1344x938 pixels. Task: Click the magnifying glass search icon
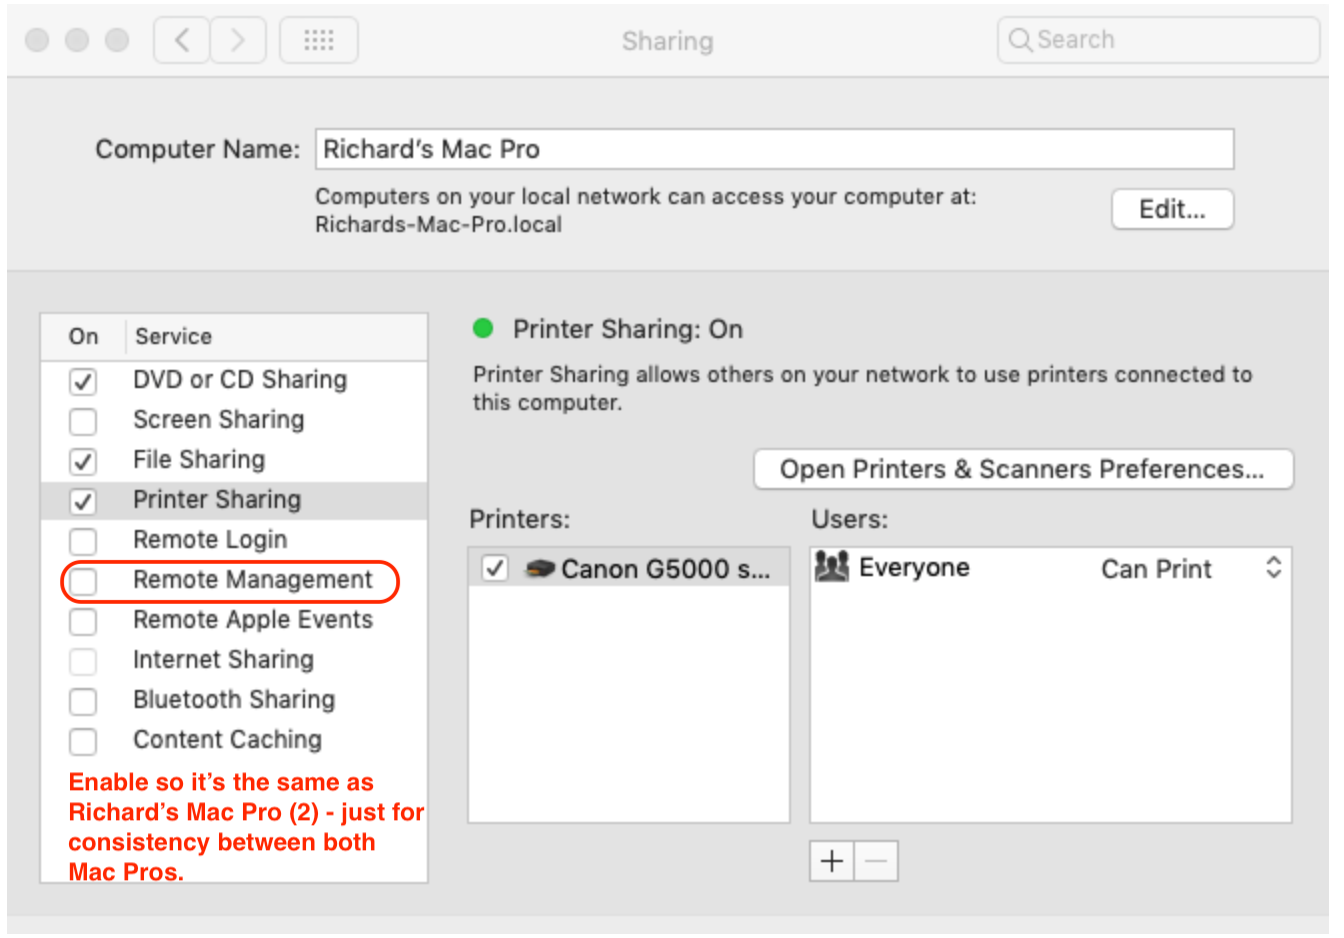[1020, 40]
